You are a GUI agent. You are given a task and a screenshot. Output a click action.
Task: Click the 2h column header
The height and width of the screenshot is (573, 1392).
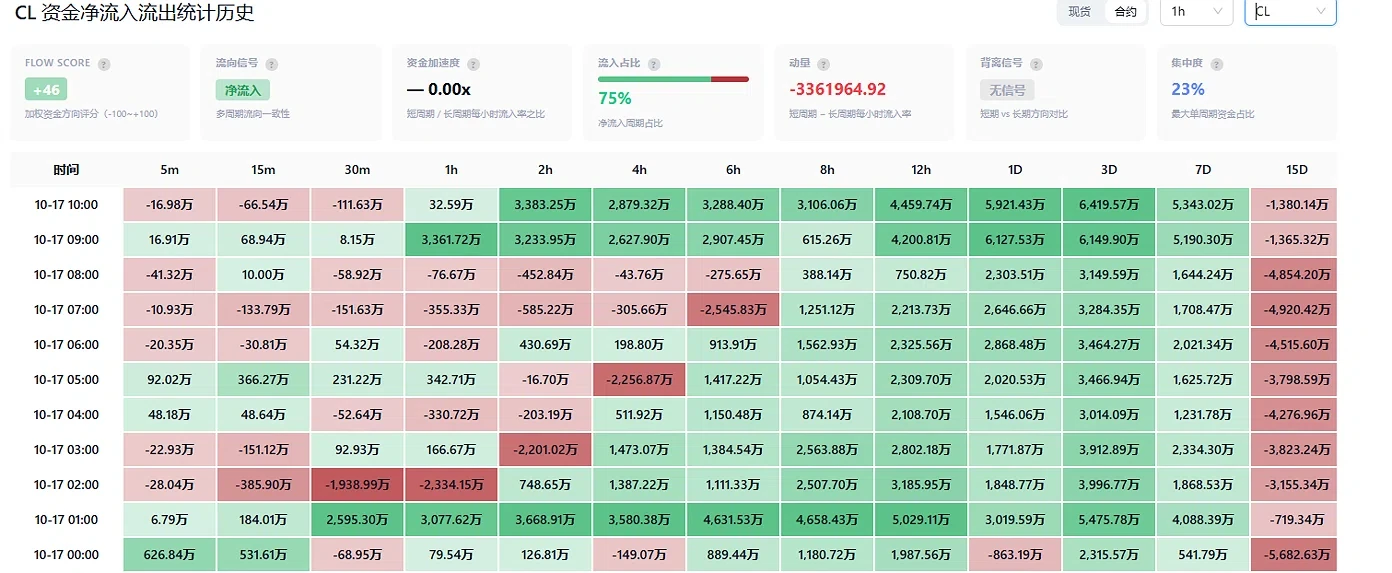point(545,170)
